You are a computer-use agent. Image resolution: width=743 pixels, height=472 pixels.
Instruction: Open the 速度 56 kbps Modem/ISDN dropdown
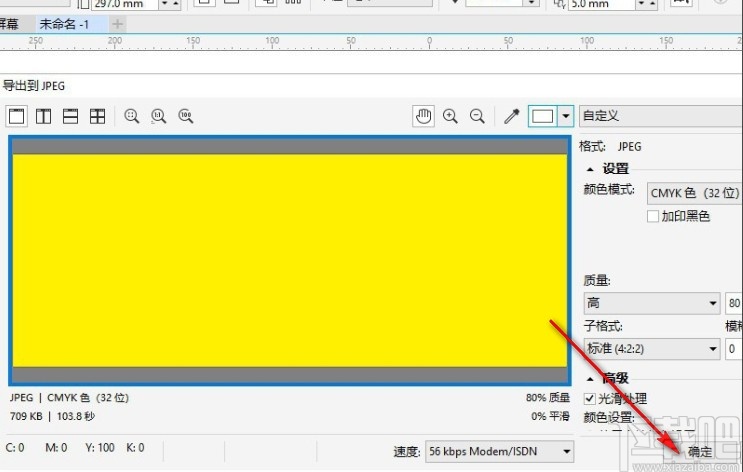point(499,451)
